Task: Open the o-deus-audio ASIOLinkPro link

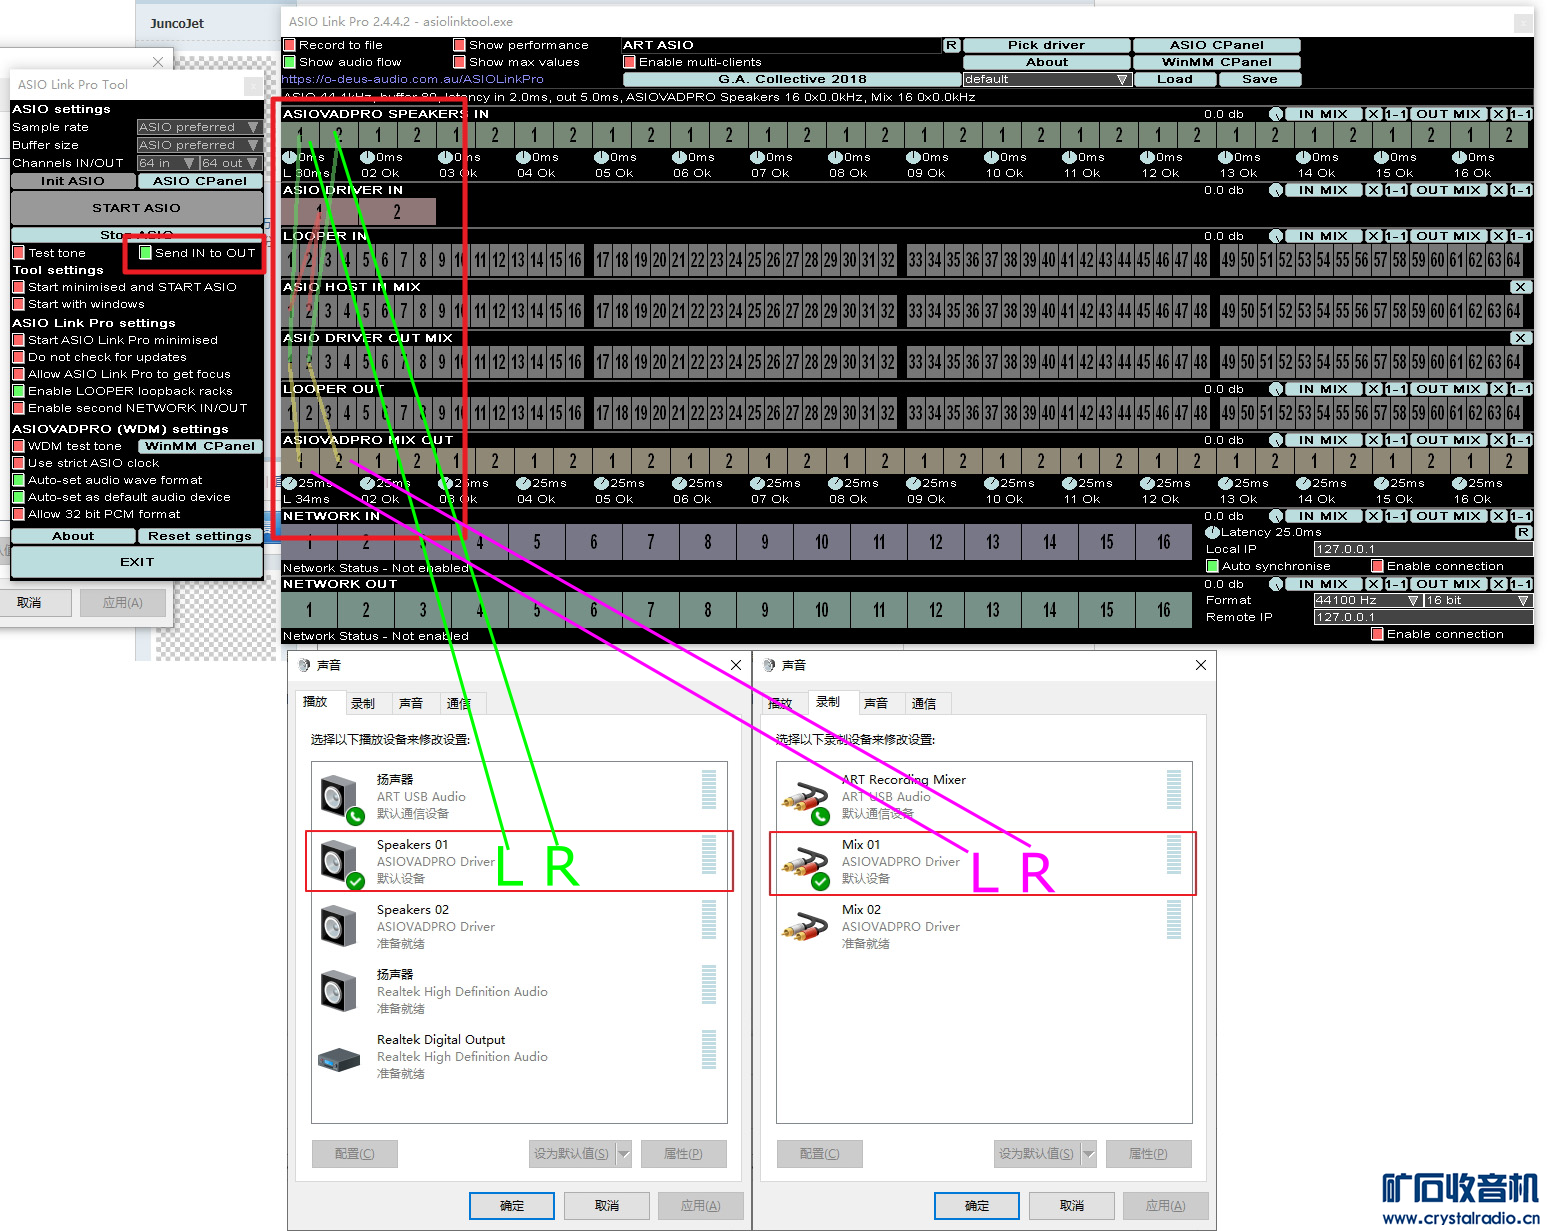Action: [413, 79]
